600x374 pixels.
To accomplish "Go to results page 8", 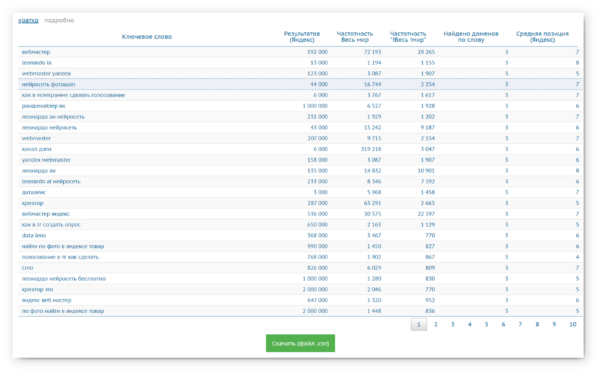I will click(x=537, y=324).
